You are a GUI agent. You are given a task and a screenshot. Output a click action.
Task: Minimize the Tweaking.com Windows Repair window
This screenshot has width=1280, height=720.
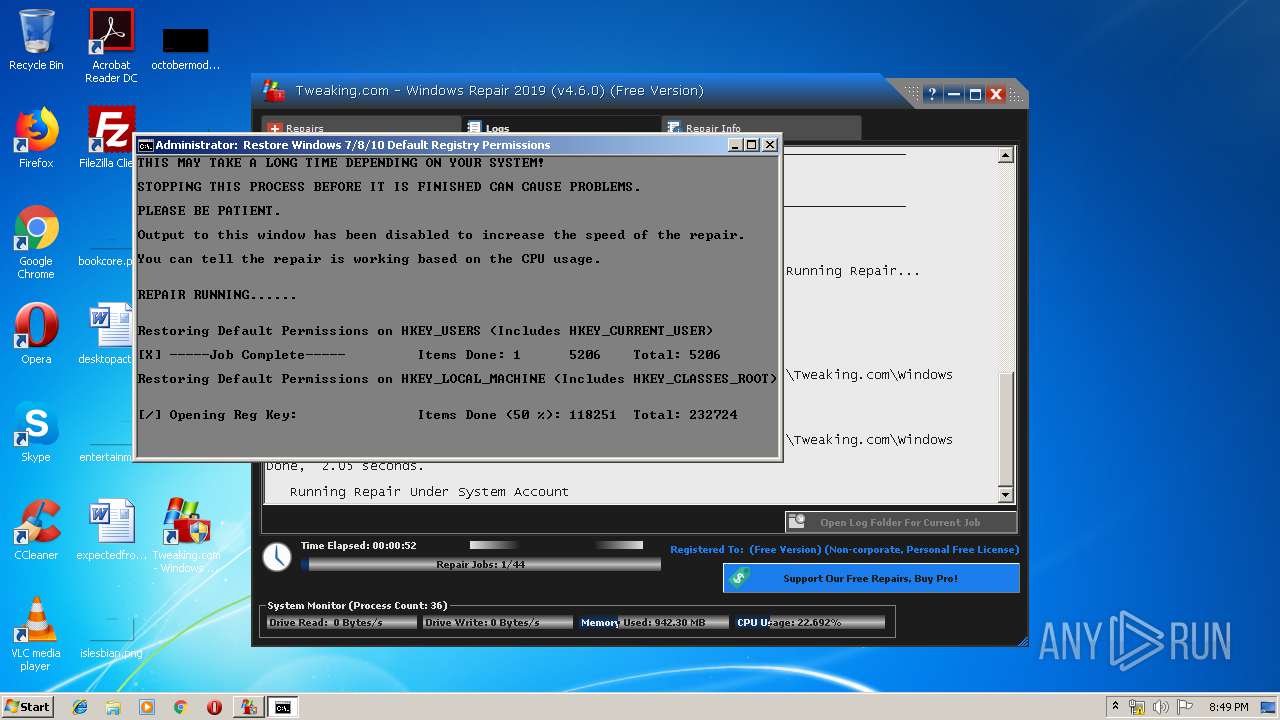pos(954,94)
